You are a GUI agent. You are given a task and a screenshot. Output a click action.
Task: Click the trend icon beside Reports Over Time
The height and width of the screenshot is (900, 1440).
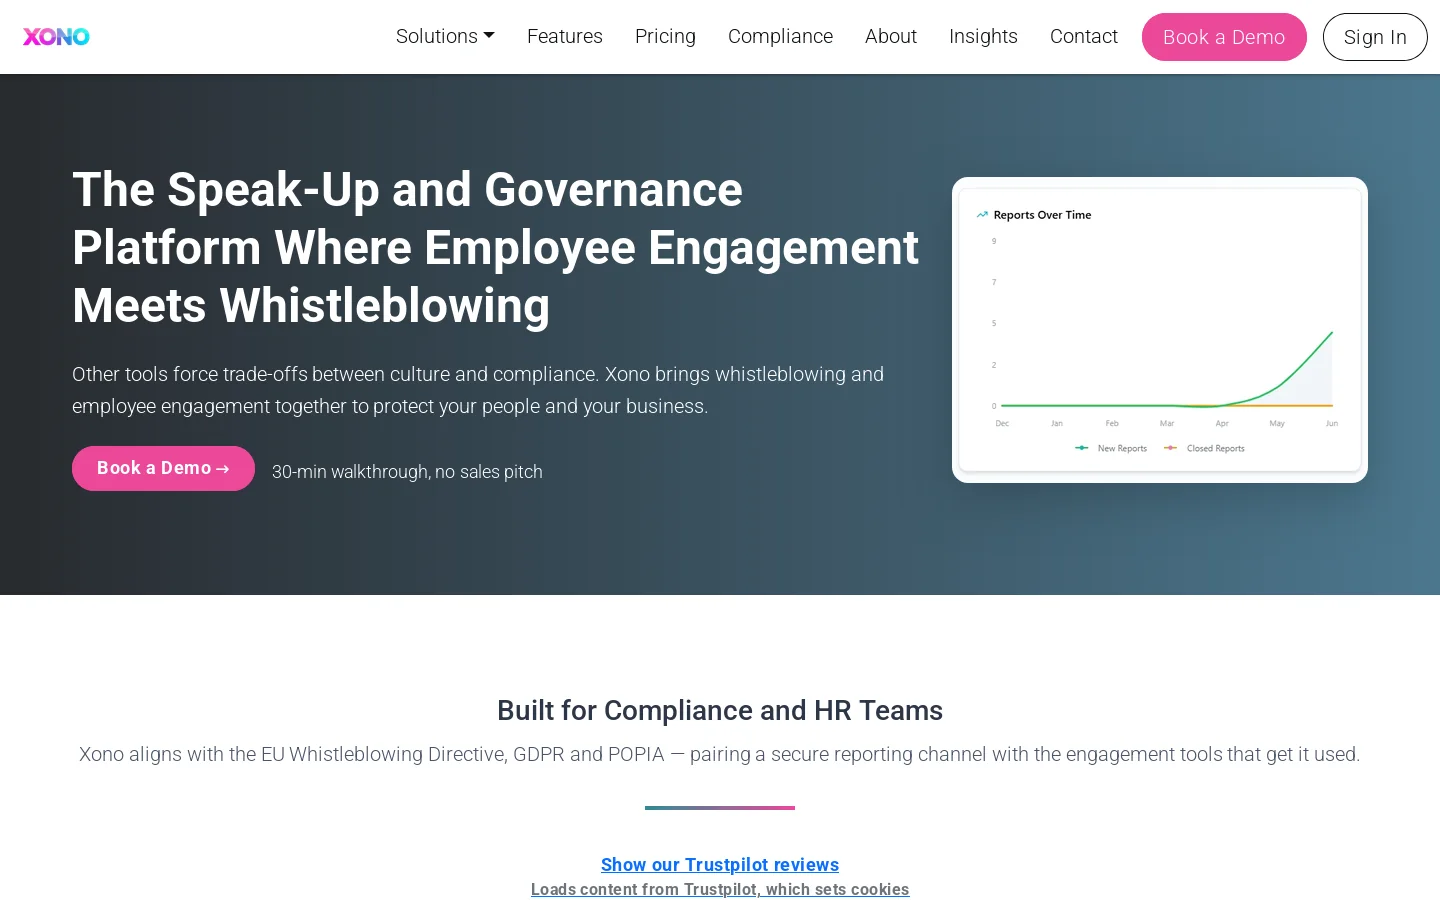pyautogui.click(x=982, y=215)
